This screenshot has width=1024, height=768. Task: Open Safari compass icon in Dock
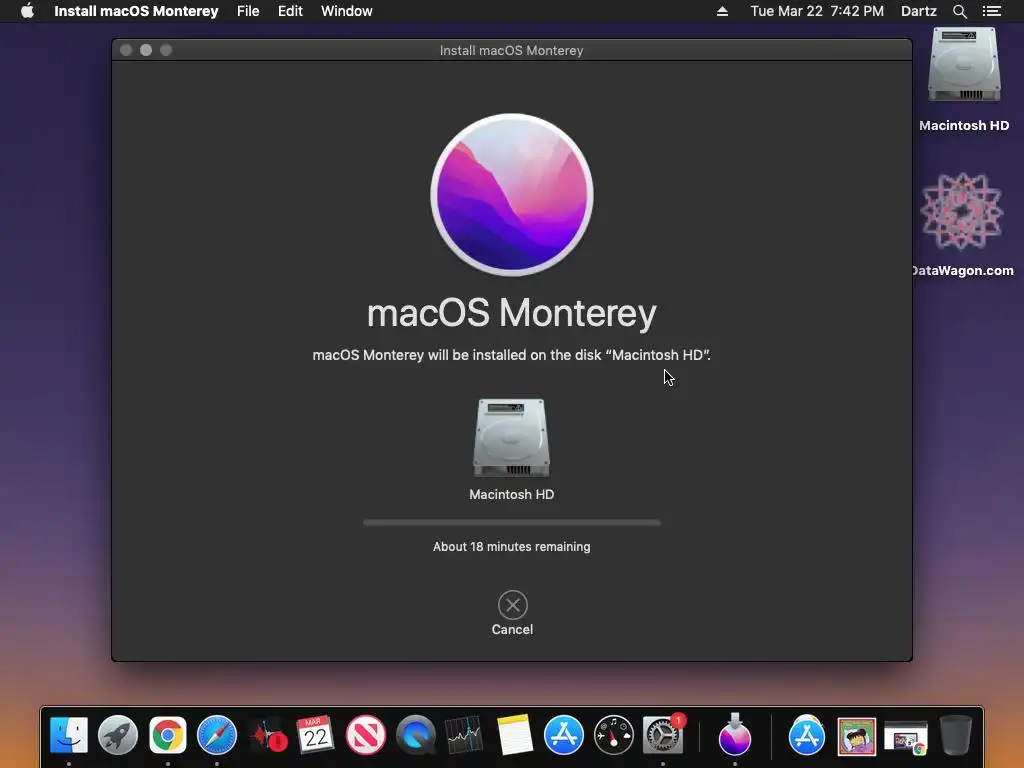(x=217, y=735)
